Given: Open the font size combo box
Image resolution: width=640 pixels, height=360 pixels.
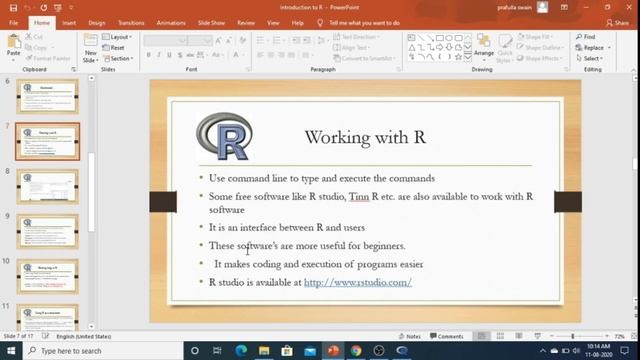Looking at the screenshot, I should point(200,40).
